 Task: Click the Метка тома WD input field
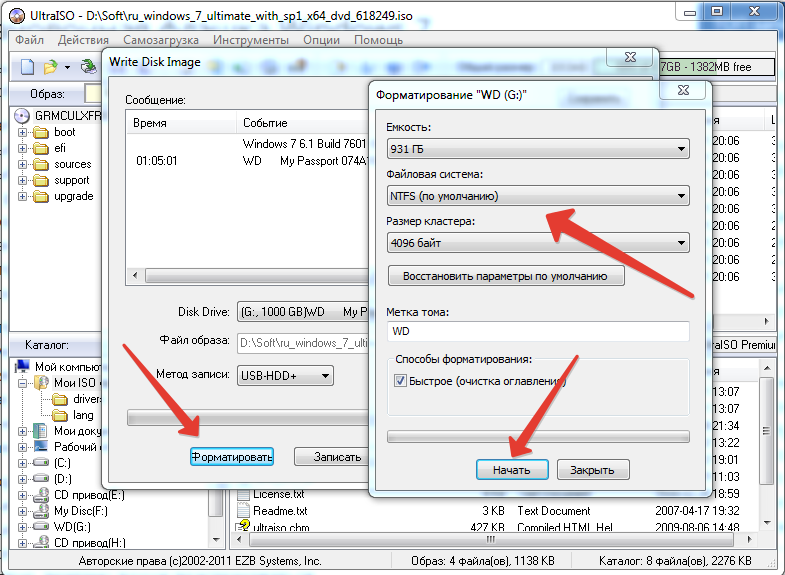pyautogui.click(x=538, y=331)
